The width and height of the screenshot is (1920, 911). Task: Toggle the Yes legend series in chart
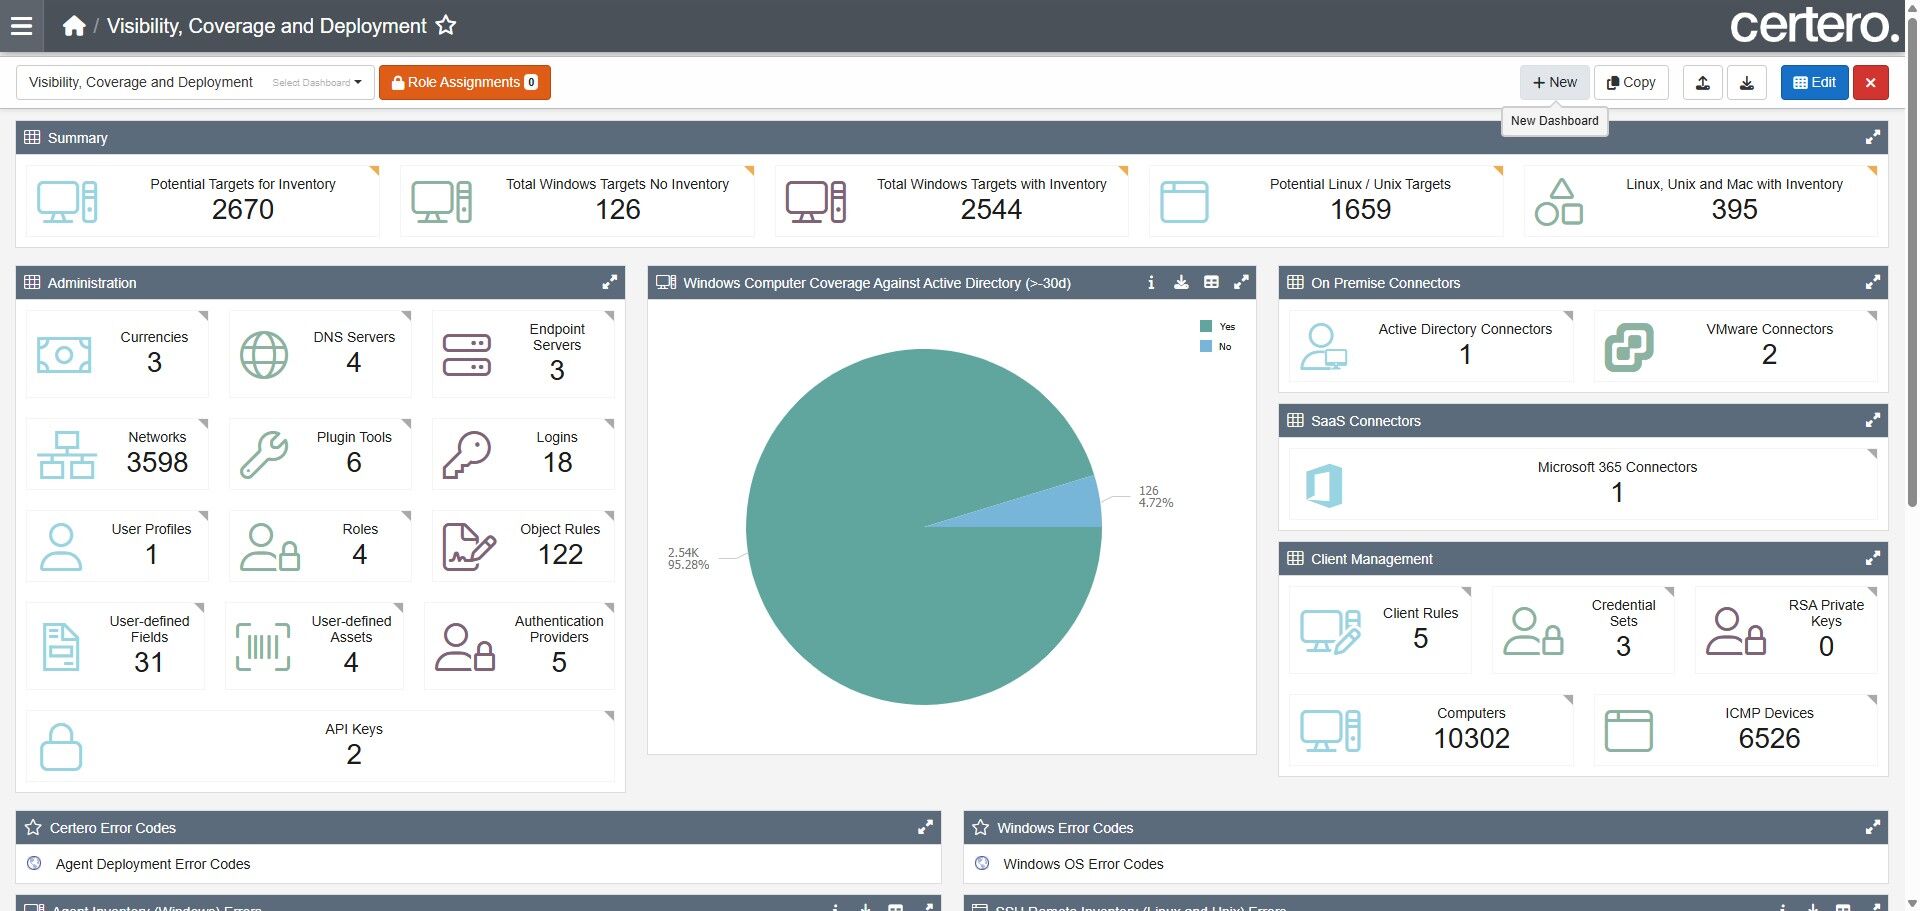pyautogui.click(x=1217, y=327)
